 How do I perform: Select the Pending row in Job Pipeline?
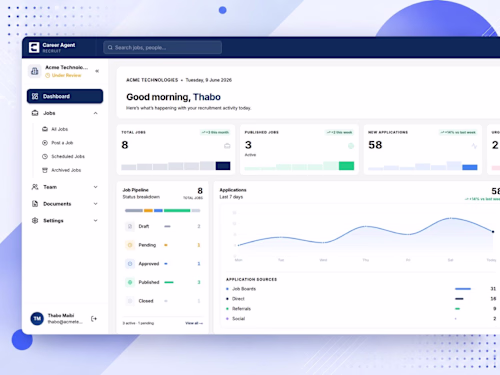pyautogui.click(x=162, y=245)
